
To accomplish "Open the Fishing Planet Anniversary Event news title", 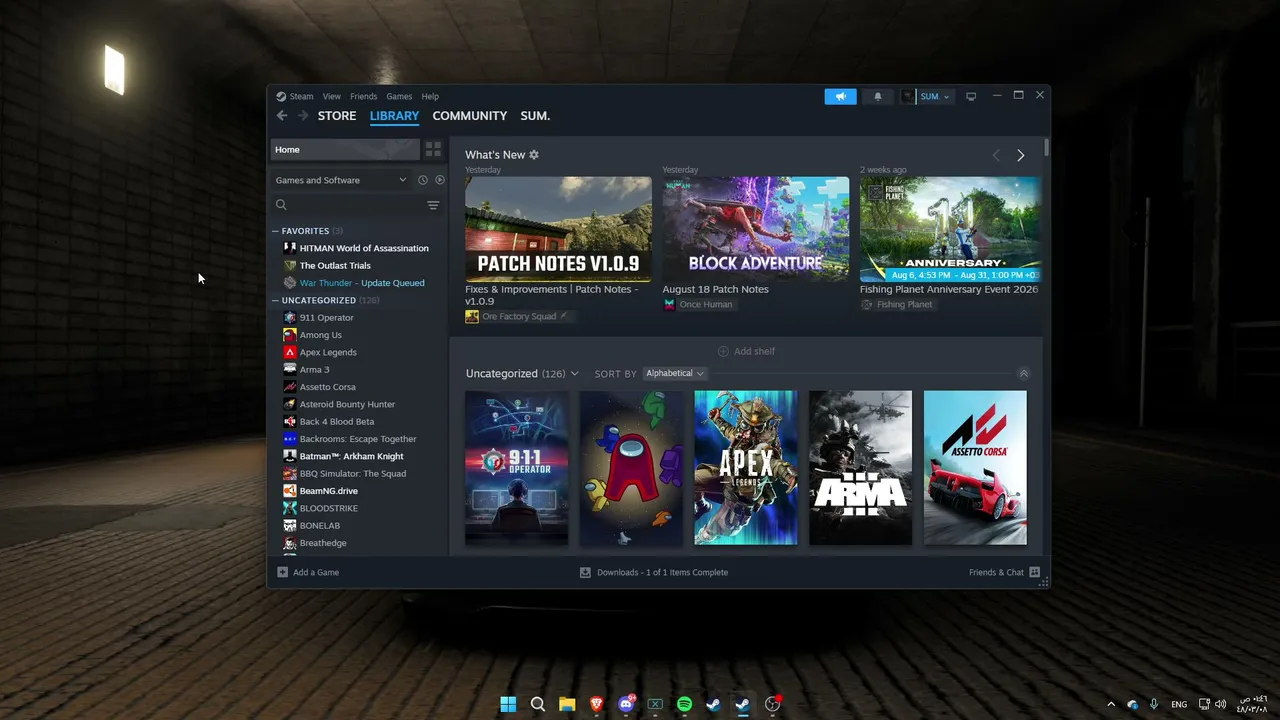I will (x=949, y=289).
